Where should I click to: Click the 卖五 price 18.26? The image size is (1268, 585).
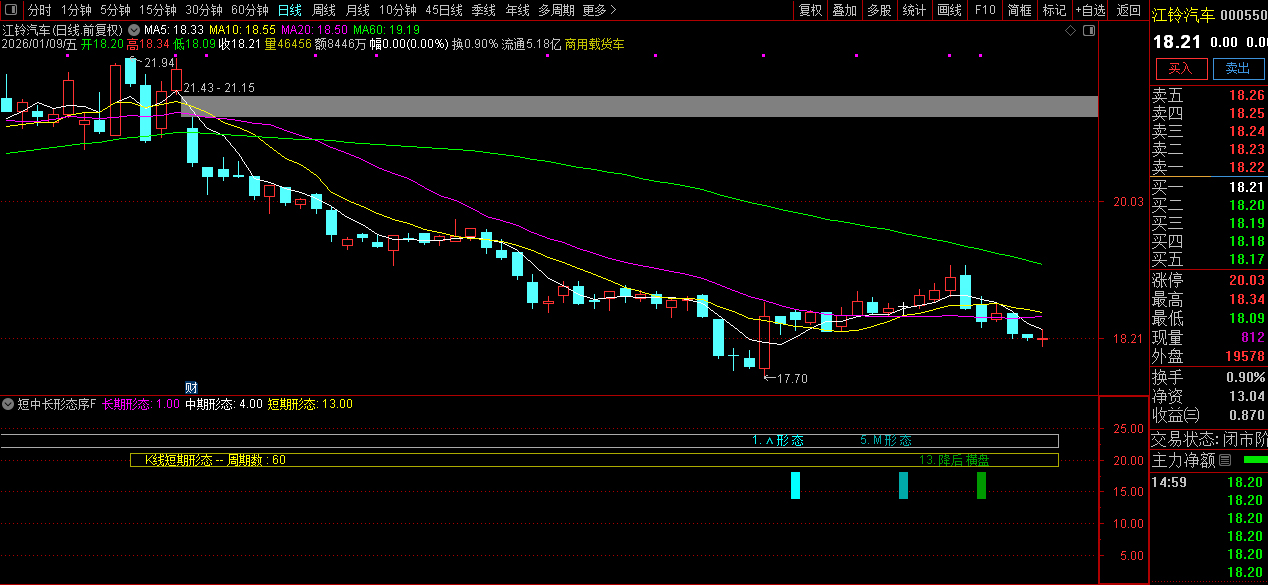pyautogui.click(x=1246, y=95)
